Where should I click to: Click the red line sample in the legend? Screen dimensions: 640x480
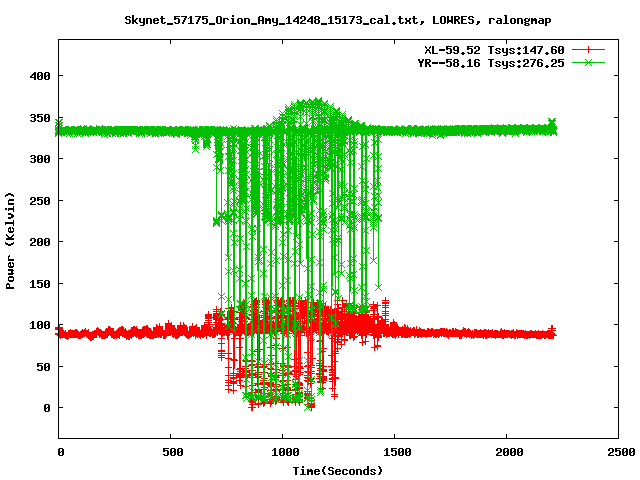pos(588,50)
